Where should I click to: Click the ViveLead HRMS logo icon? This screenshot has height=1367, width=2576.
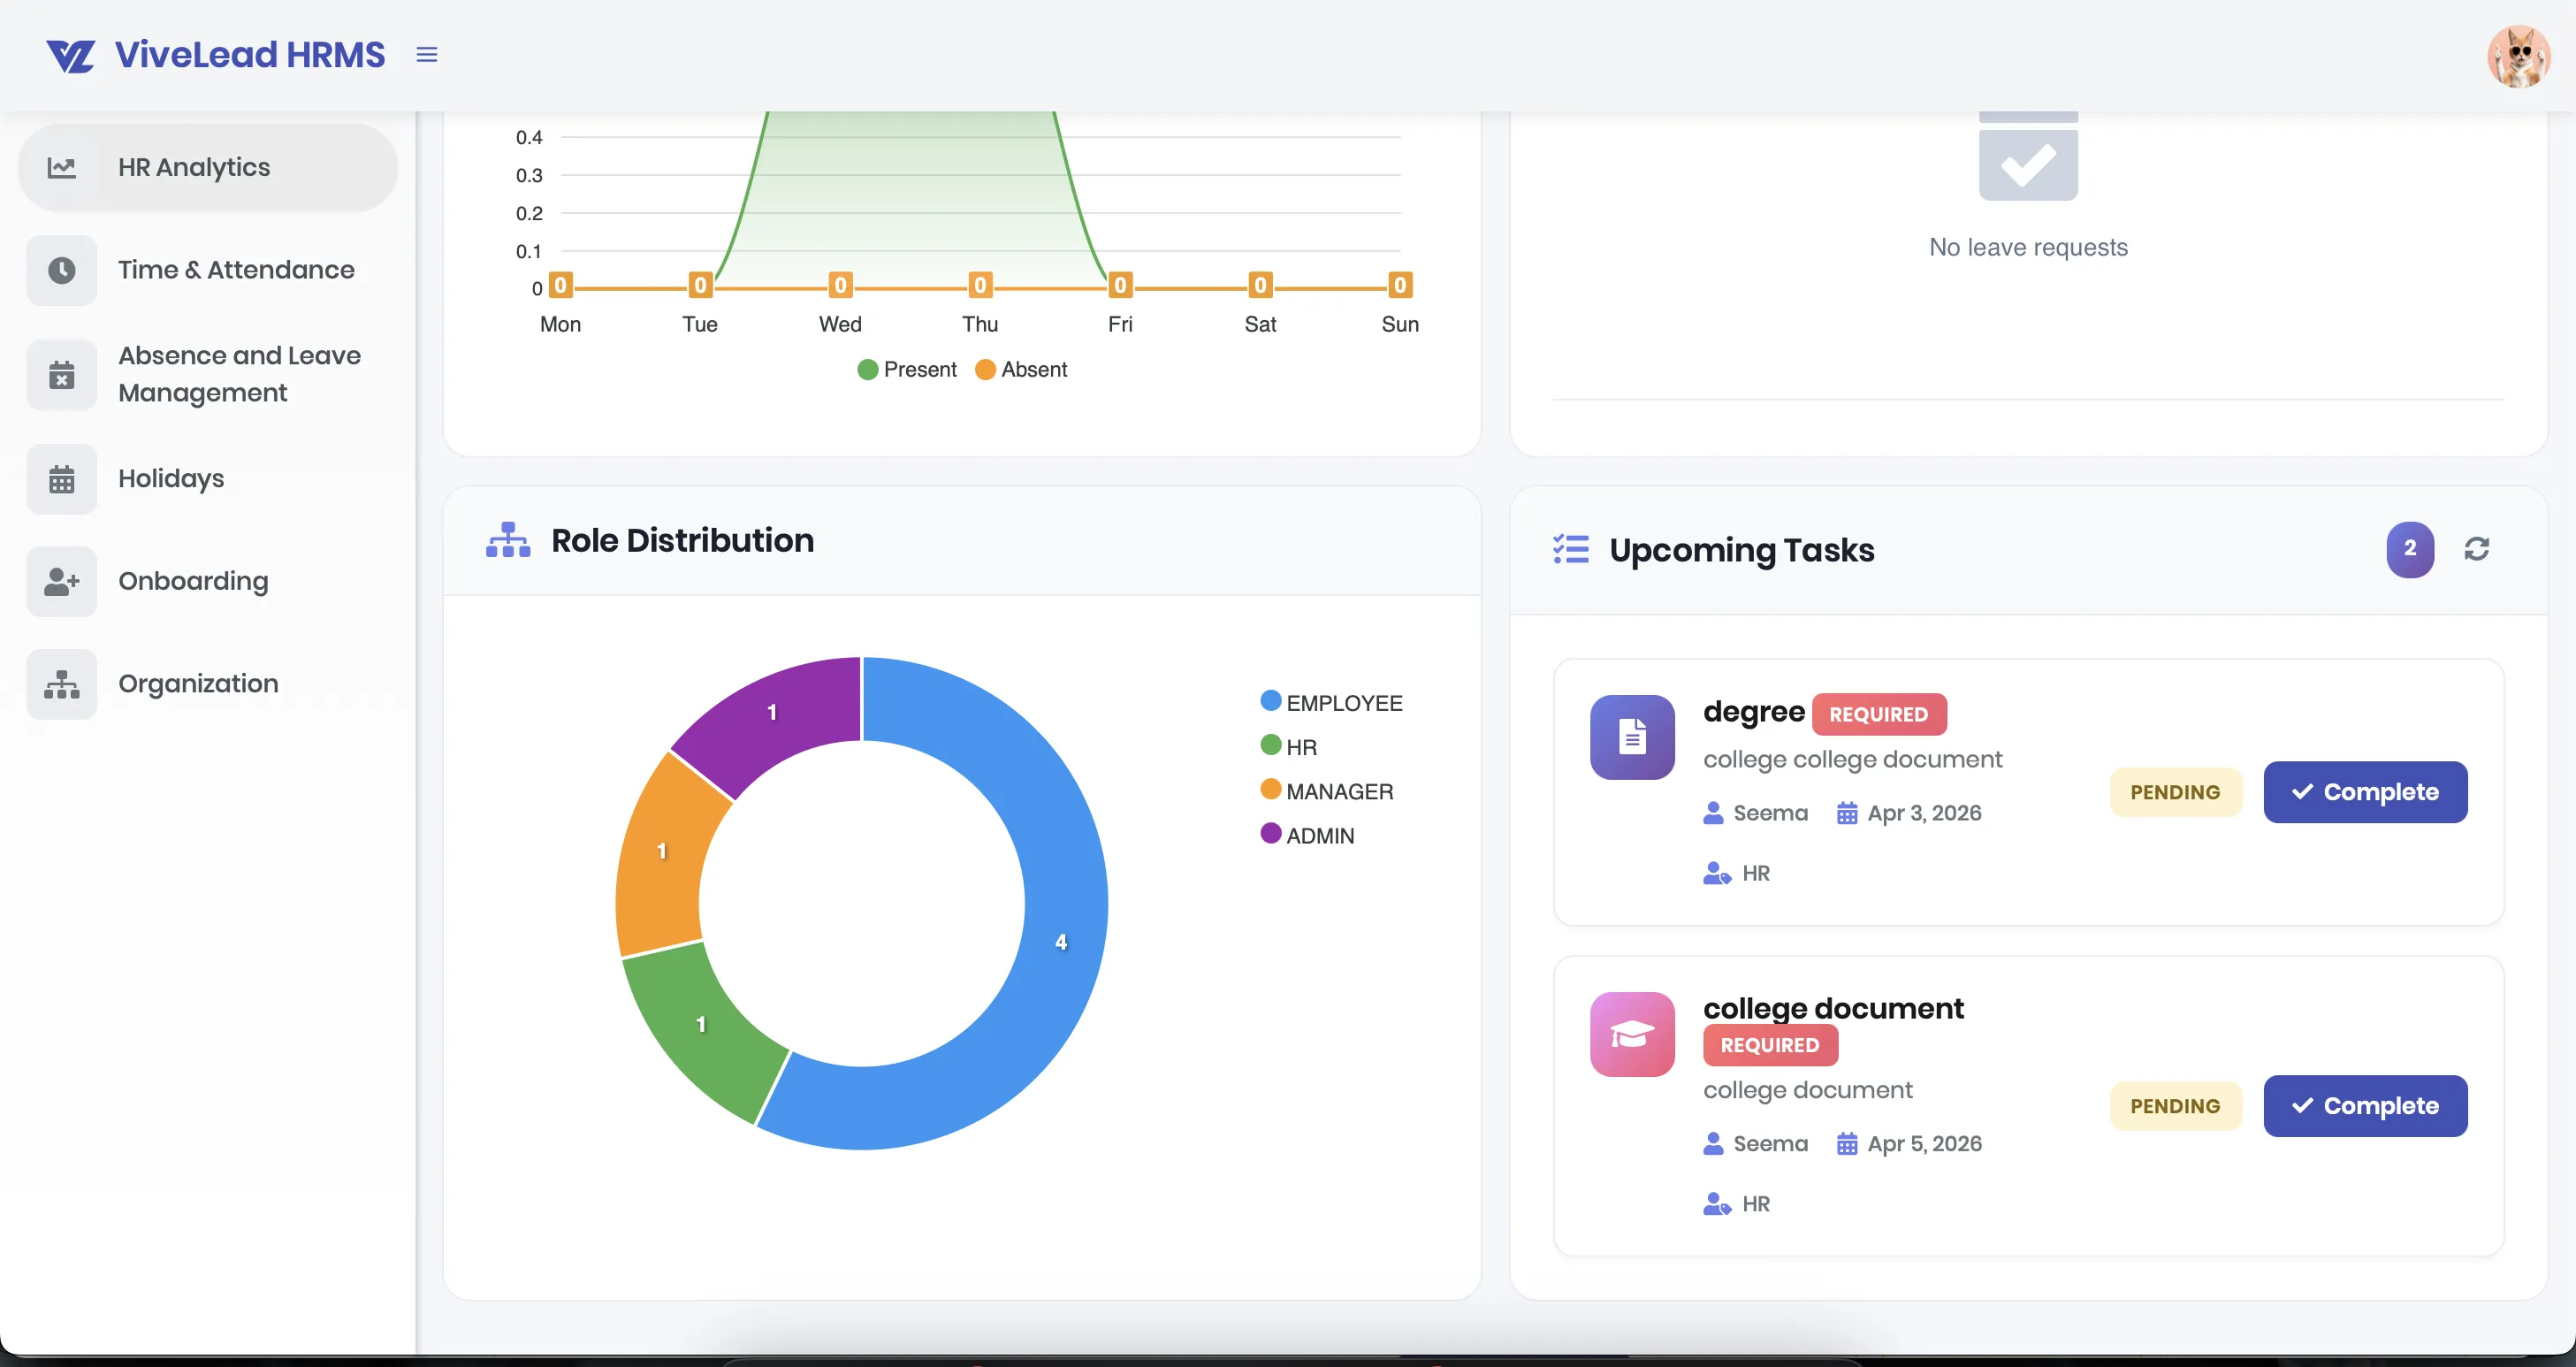(x=70, y=55)
